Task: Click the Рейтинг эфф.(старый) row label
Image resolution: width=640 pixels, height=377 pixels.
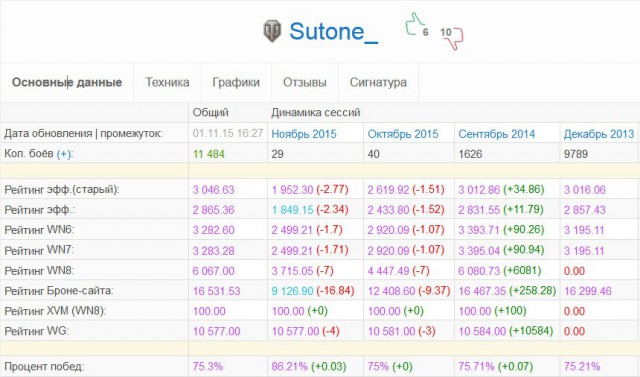Action: (62, 190)
